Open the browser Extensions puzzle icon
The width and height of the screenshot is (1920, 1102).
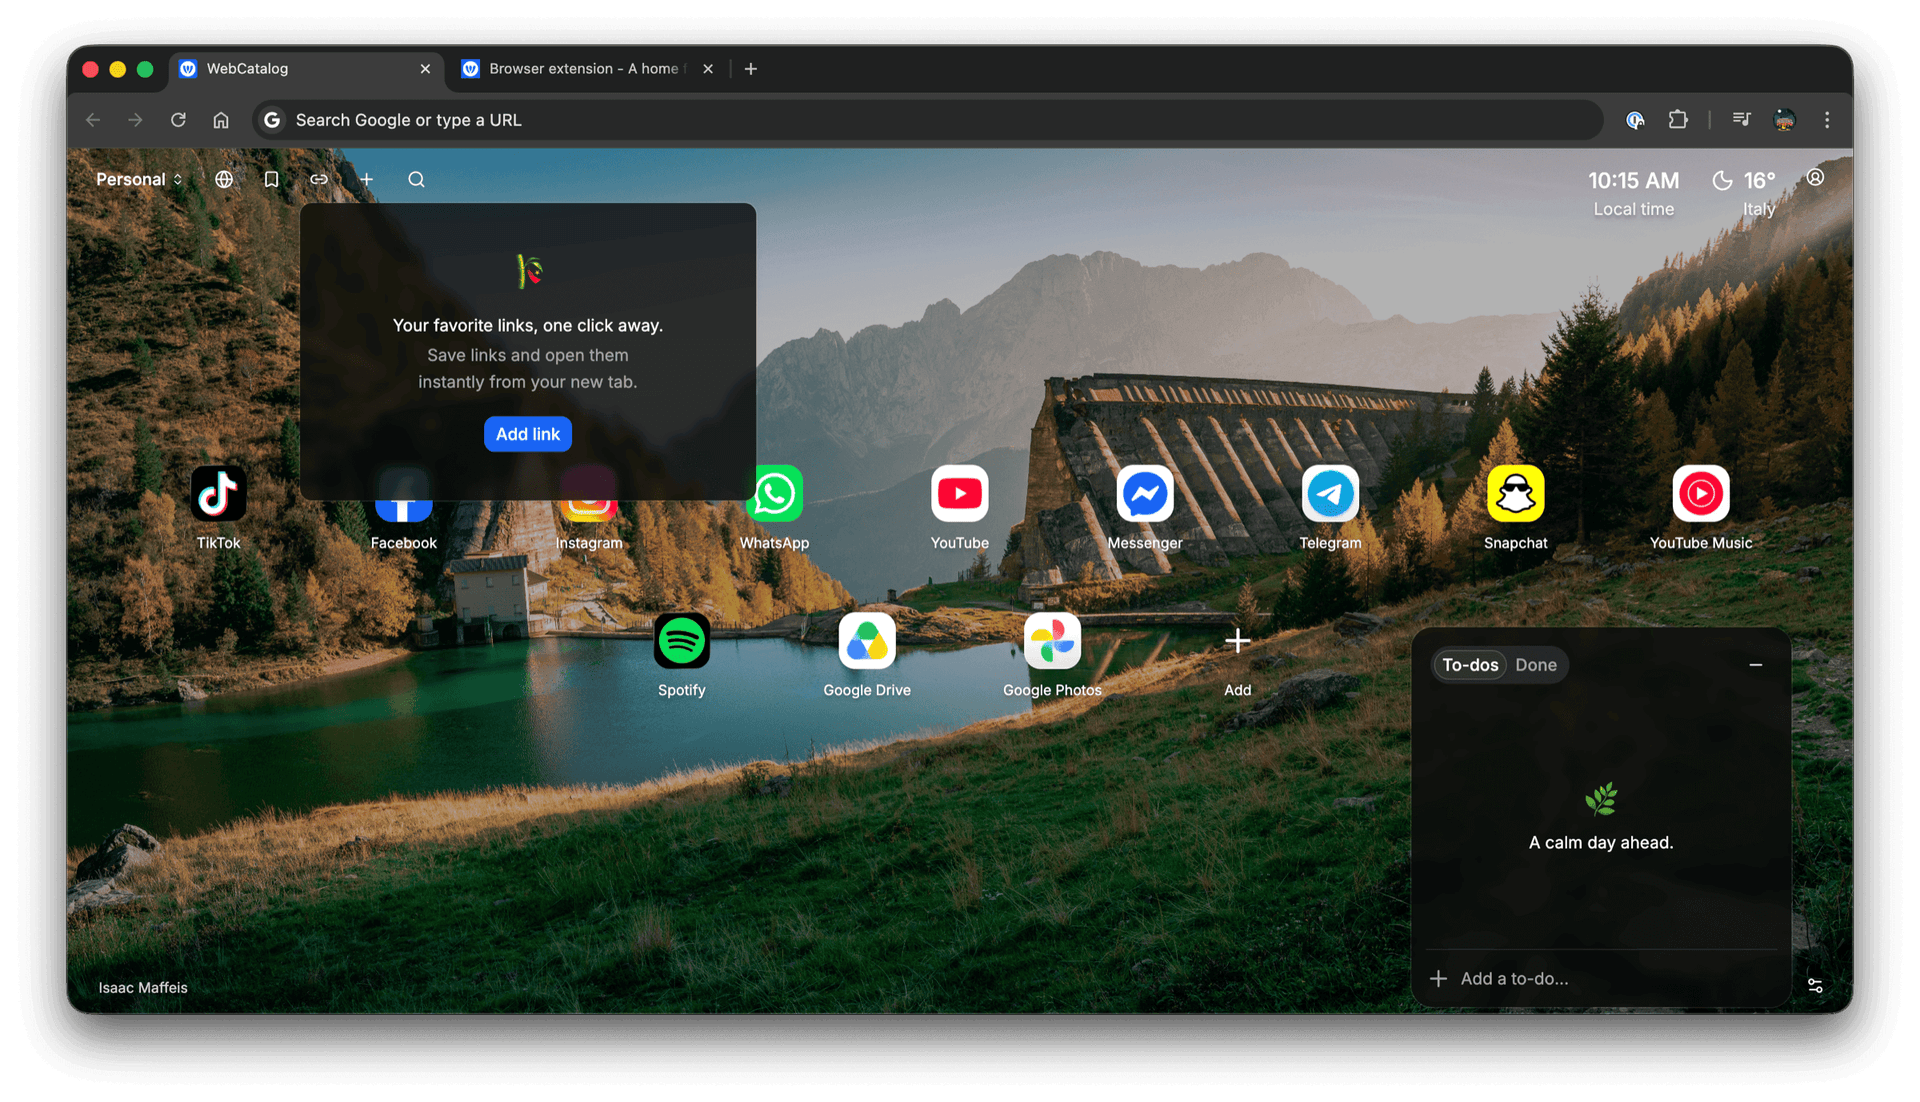click(1678, 120)
